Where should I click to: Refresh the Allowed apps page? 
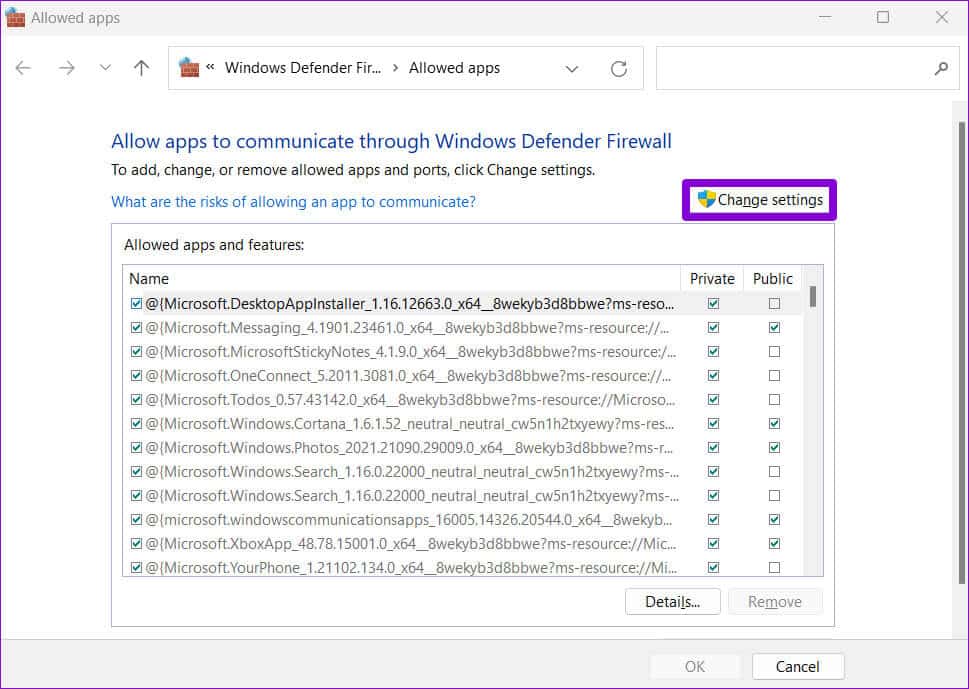click(619, 69)
